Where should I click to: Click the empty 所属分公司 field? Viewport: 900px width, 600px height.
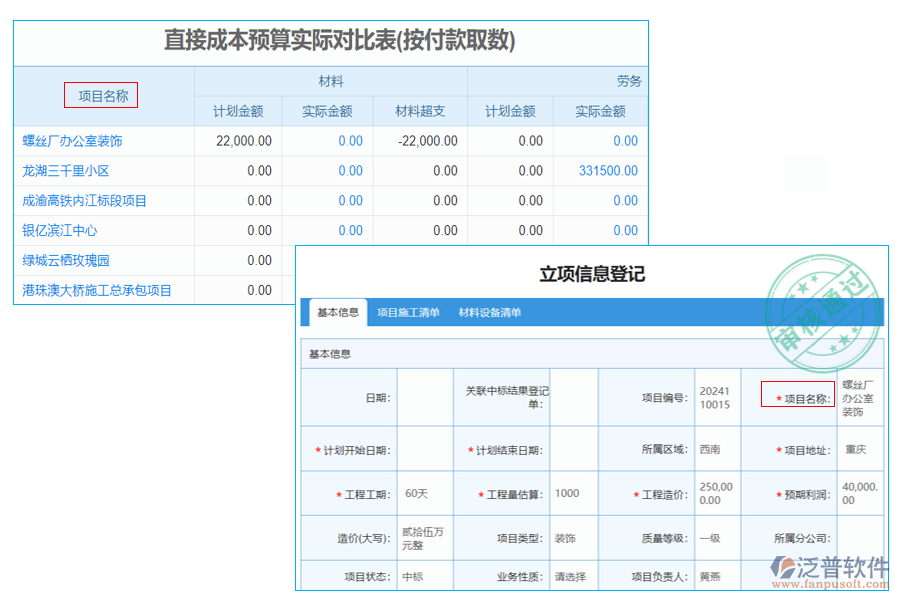coord(840,537)
